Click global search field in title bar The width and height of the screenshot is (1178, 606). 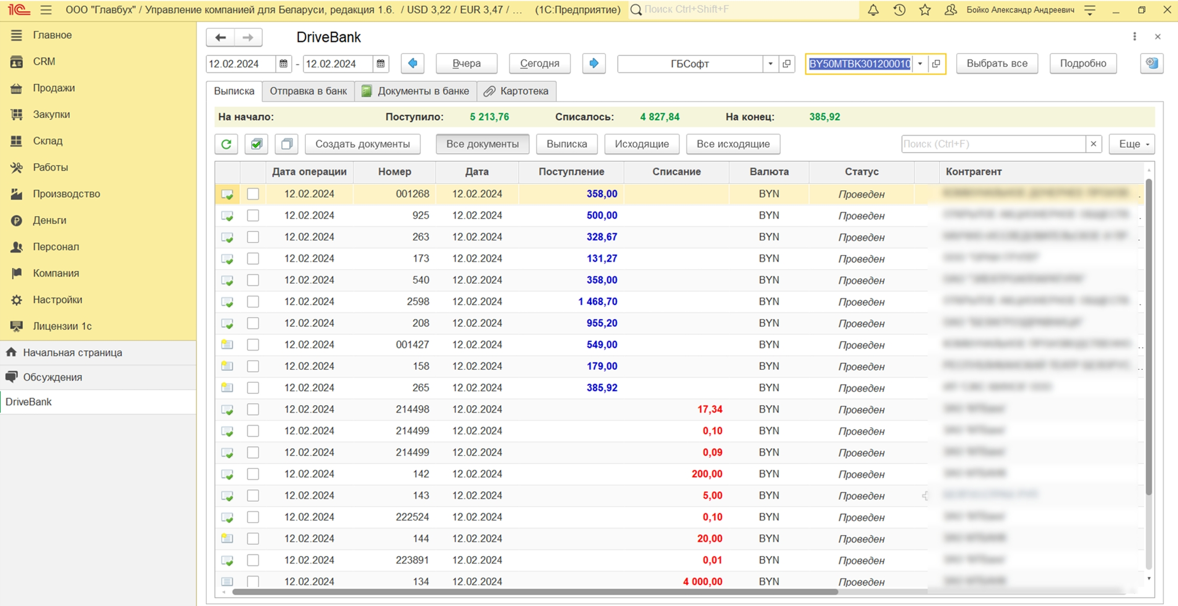[x=744, y=11]
